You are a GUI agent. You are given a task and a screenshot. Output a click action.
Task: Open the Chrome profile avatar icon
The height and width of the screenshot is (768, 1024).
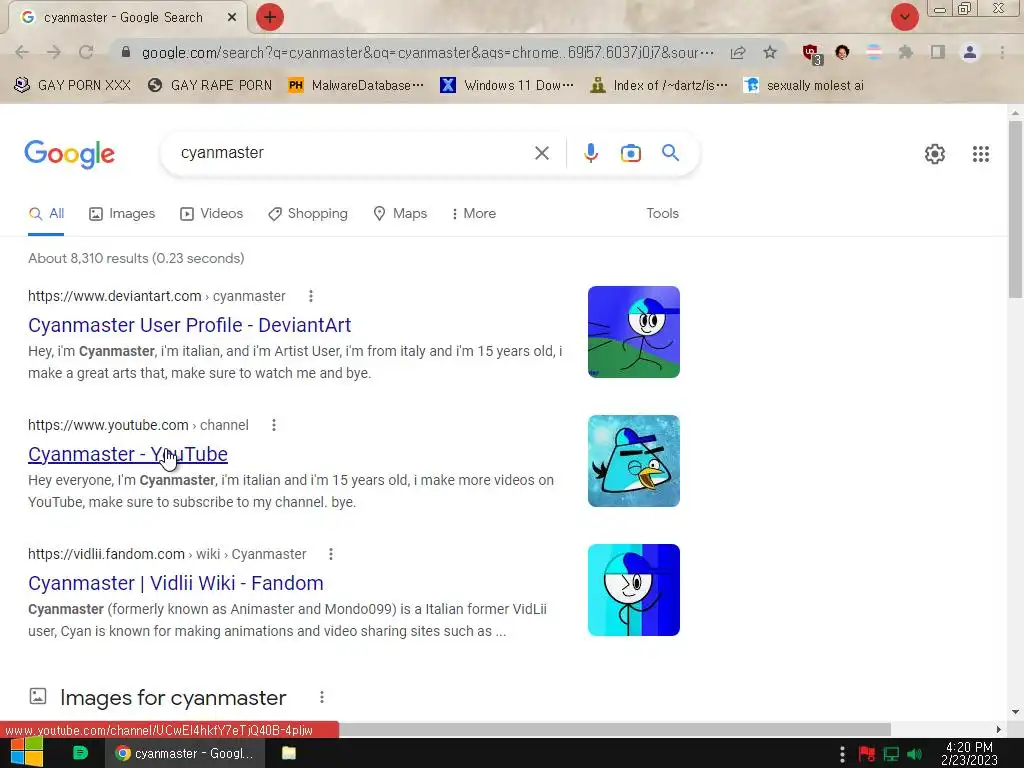(970, 52)
